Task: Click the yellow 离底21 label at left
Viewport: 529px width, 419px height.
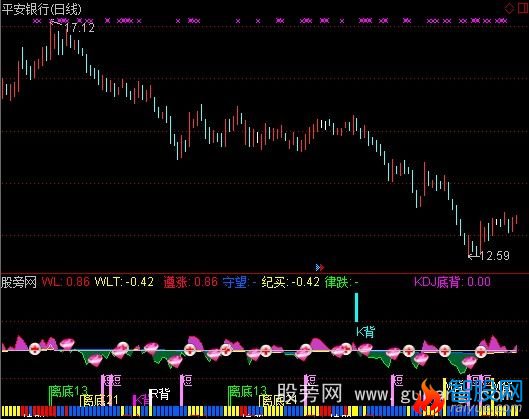Action: tap(100, 400)
